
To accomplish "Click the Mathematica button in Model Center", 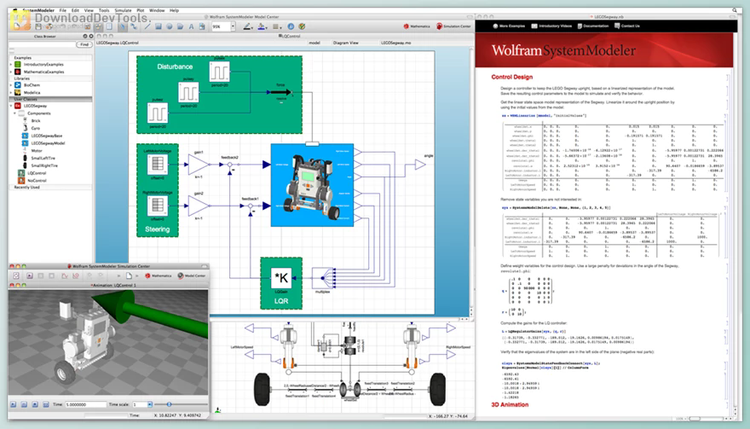I will [x=417, y=26].
